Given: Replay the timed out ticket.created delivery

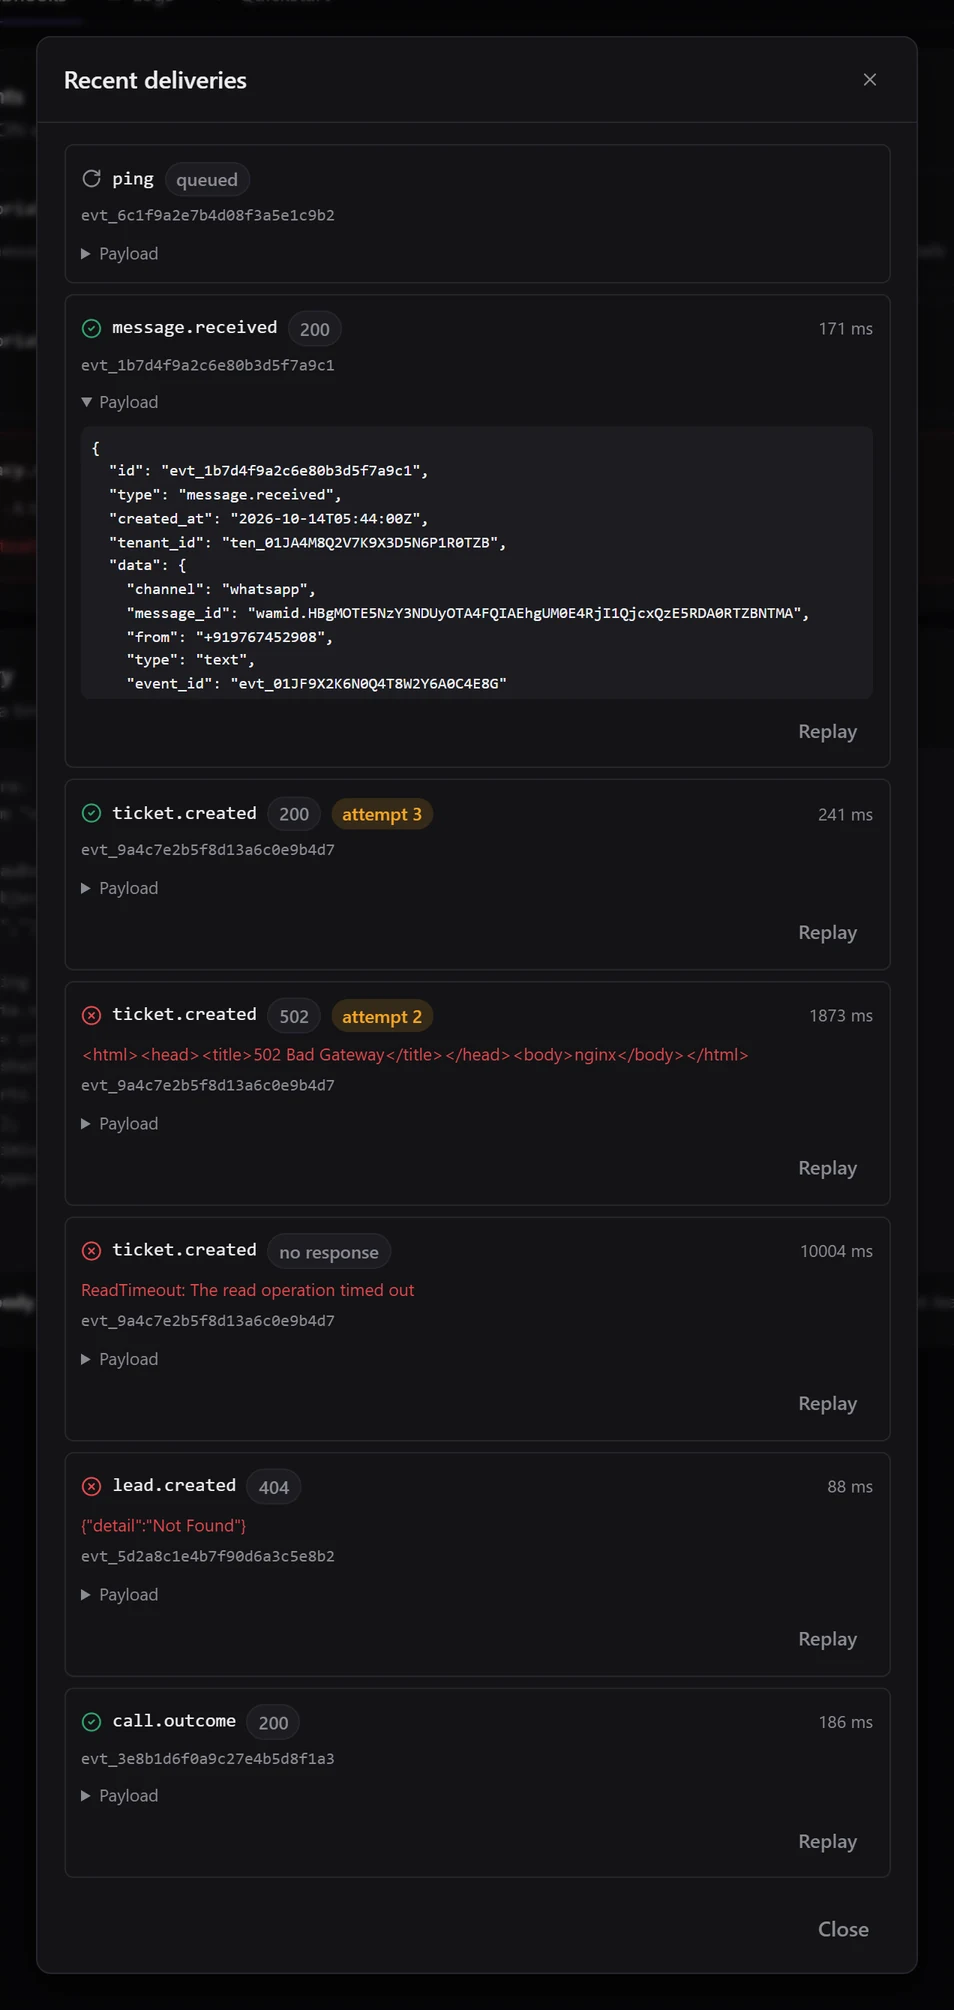Looking at the screenshot, I should click(x=827, y=1404).
